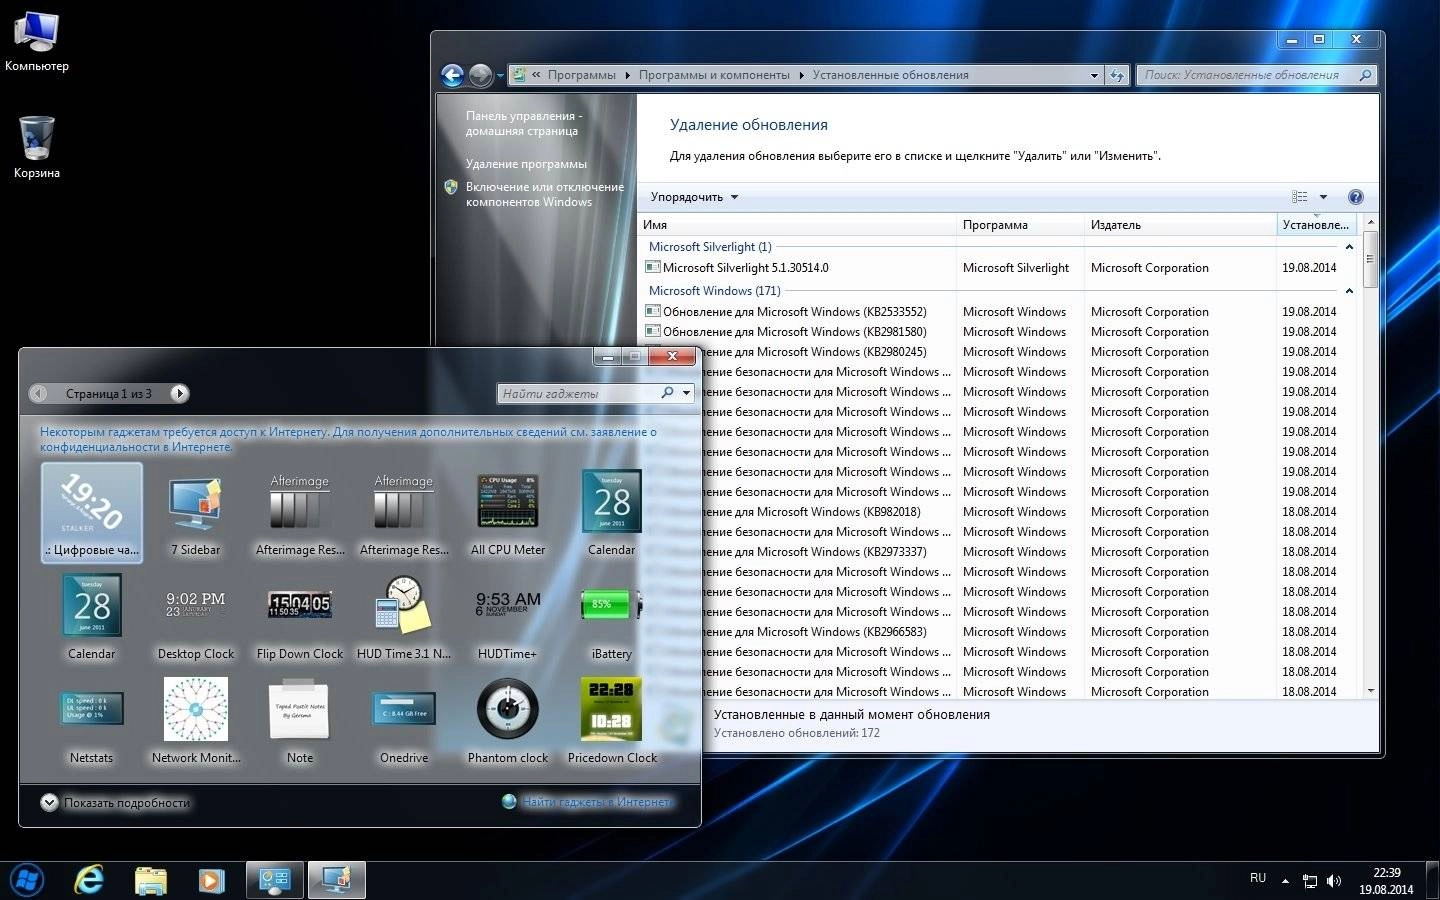Open Windows Explorer from the taskbar

[x=151, y=880]
